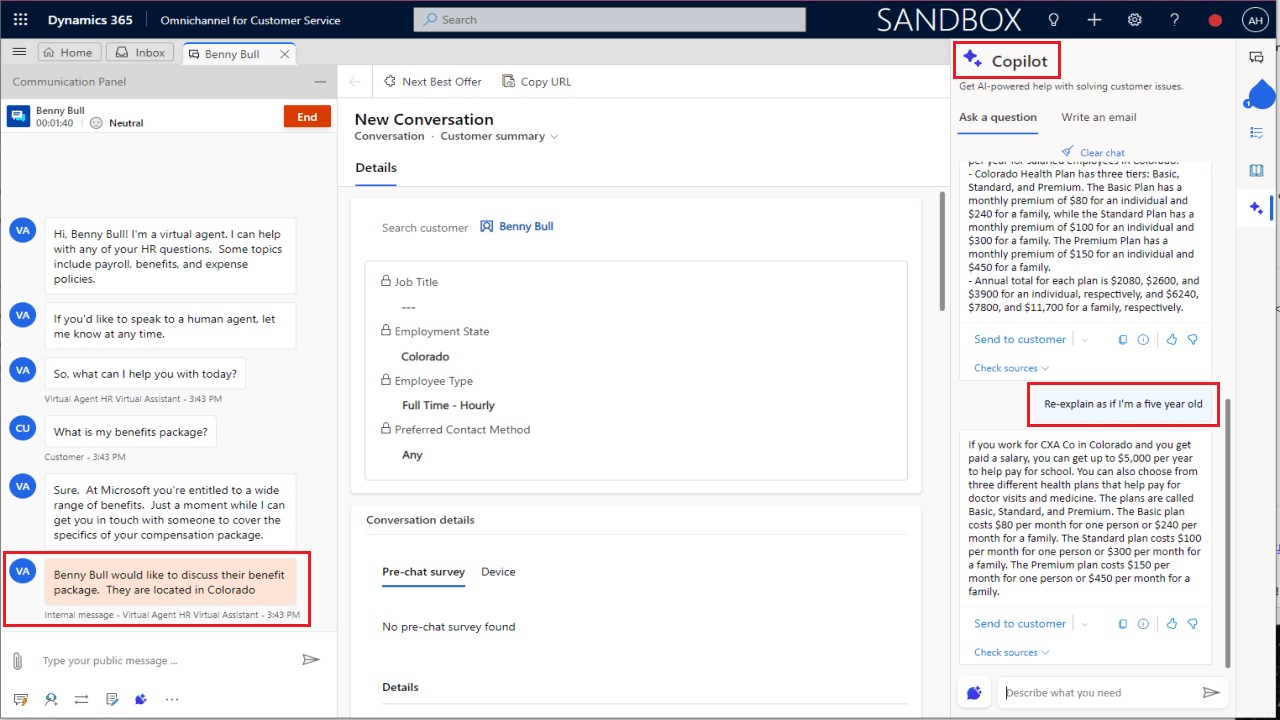Thumbs down the CXA Co explanation
This screenshot has height=720, width=1280.
tap(1192, 624)
